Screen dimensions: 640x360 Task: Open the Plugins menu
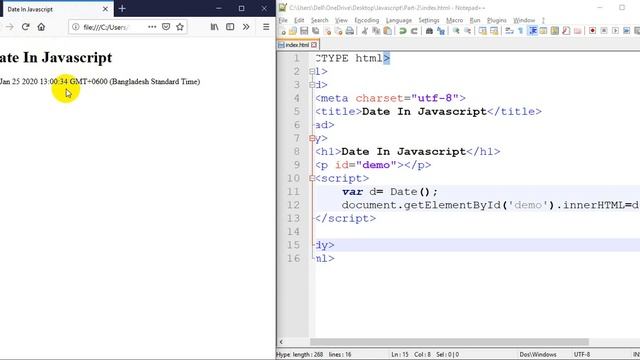coord(497,20)
